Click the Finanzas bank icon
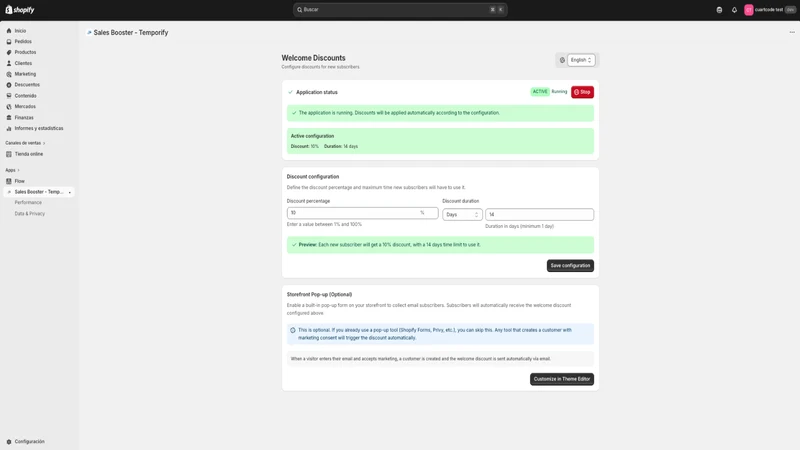The height and width of the screenshot is (450, 800). pos(9,117)
